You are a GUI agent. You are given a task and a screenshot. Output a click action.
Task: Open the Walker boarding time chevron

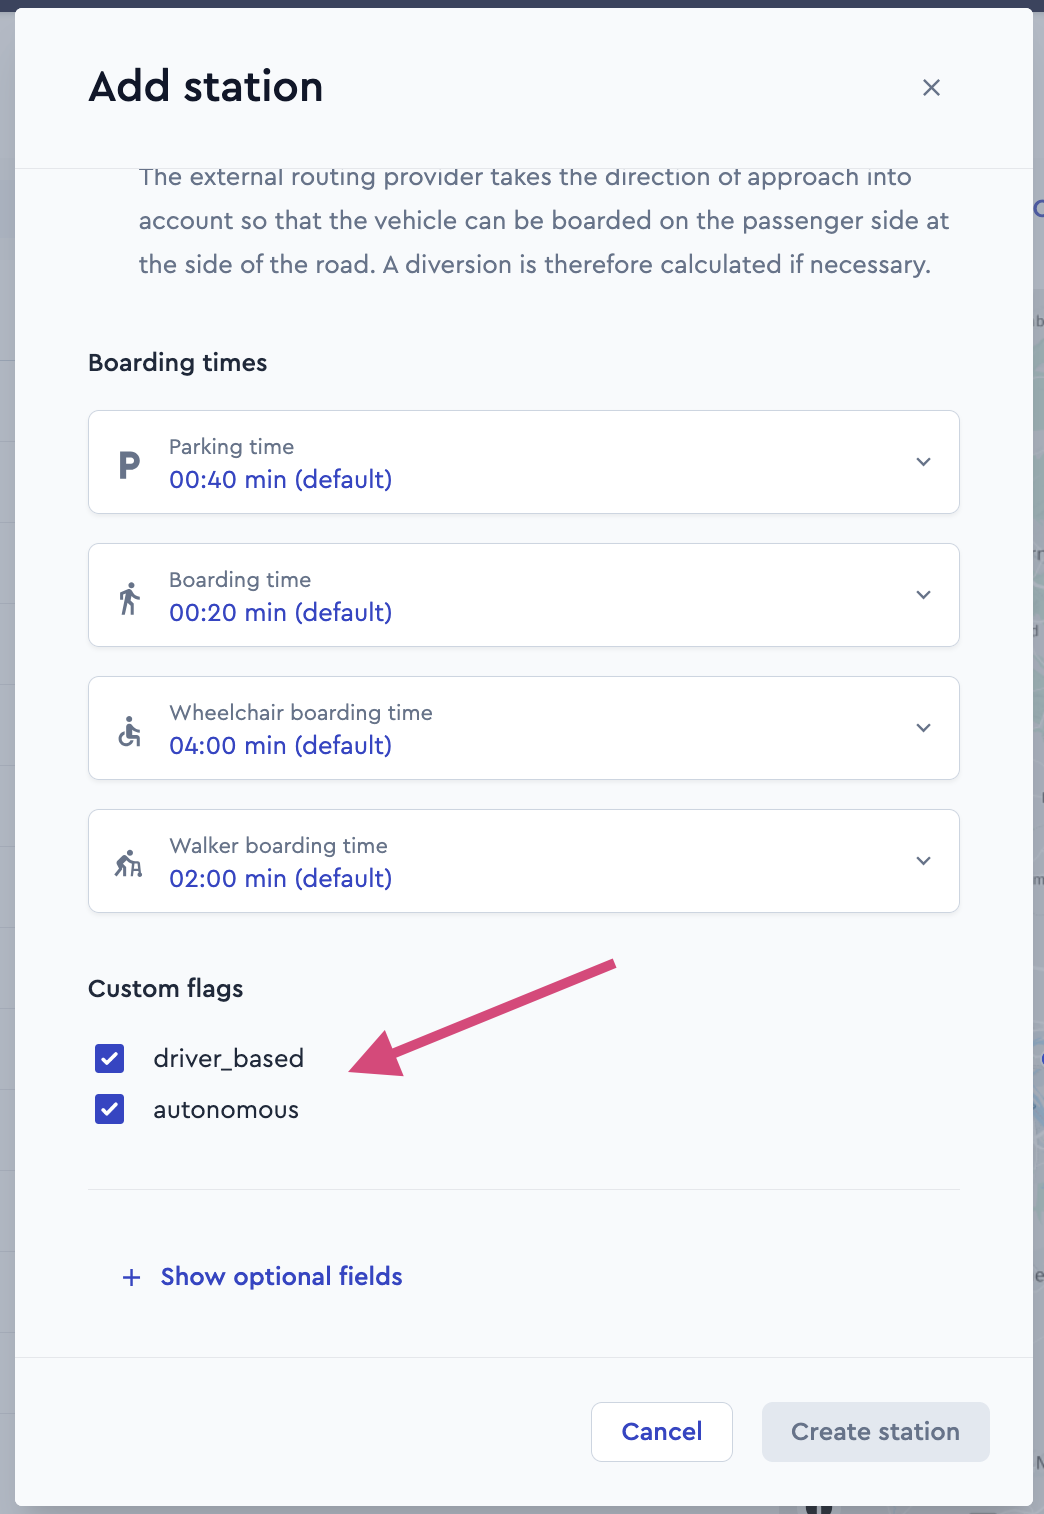[923, 861]
